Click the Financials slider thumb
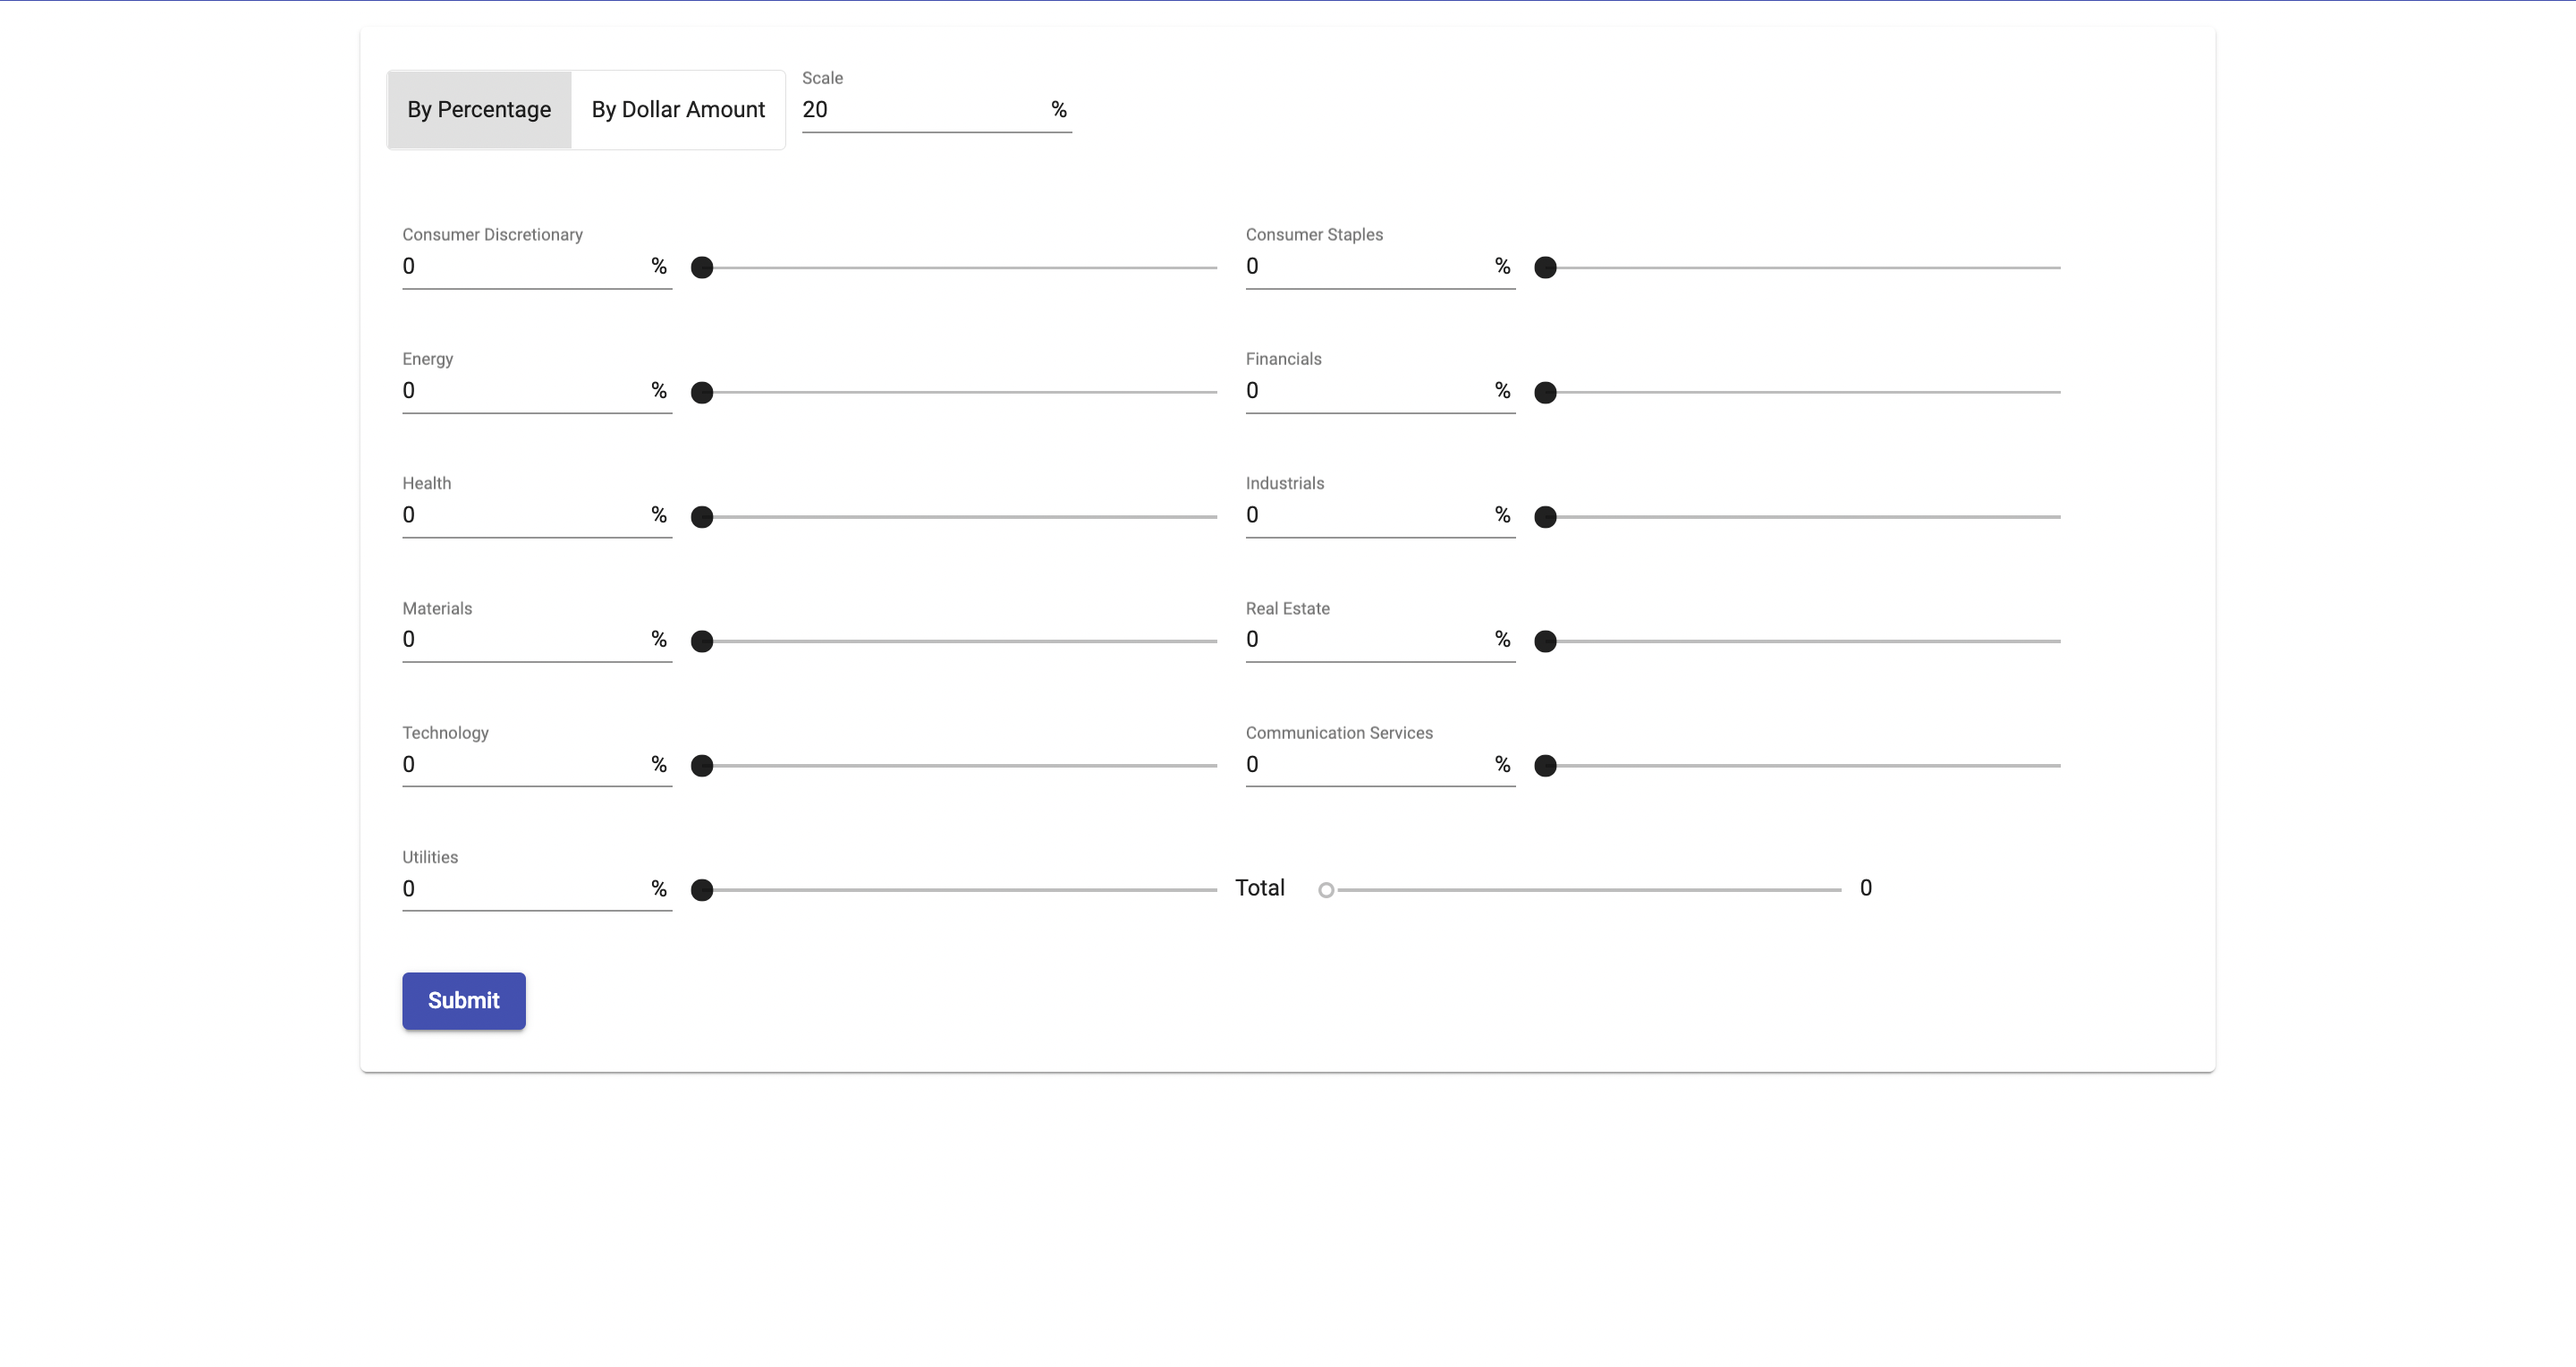The height and width of the screenshot is (1367, 2576). click(1545, 392)
